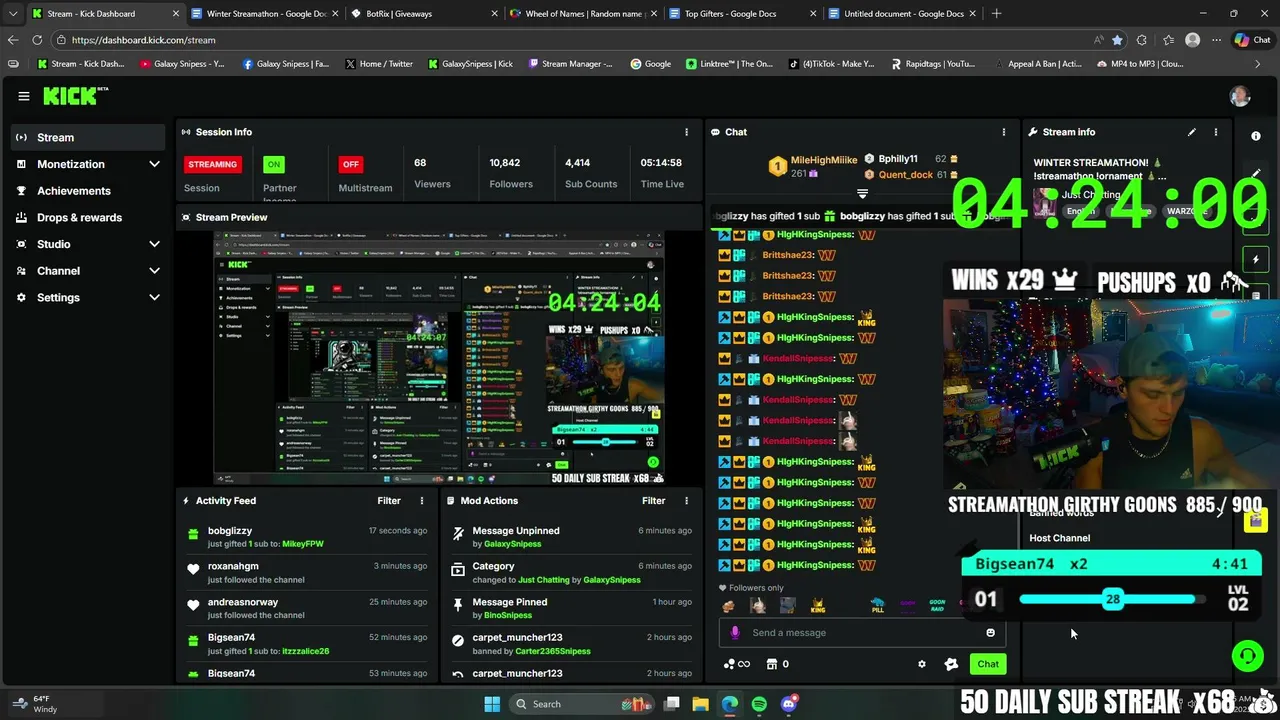This screenshot has width=1280, height=720.
Task: Open the Activity Feed Filter dropdown
Action: (x=389, y=501)
